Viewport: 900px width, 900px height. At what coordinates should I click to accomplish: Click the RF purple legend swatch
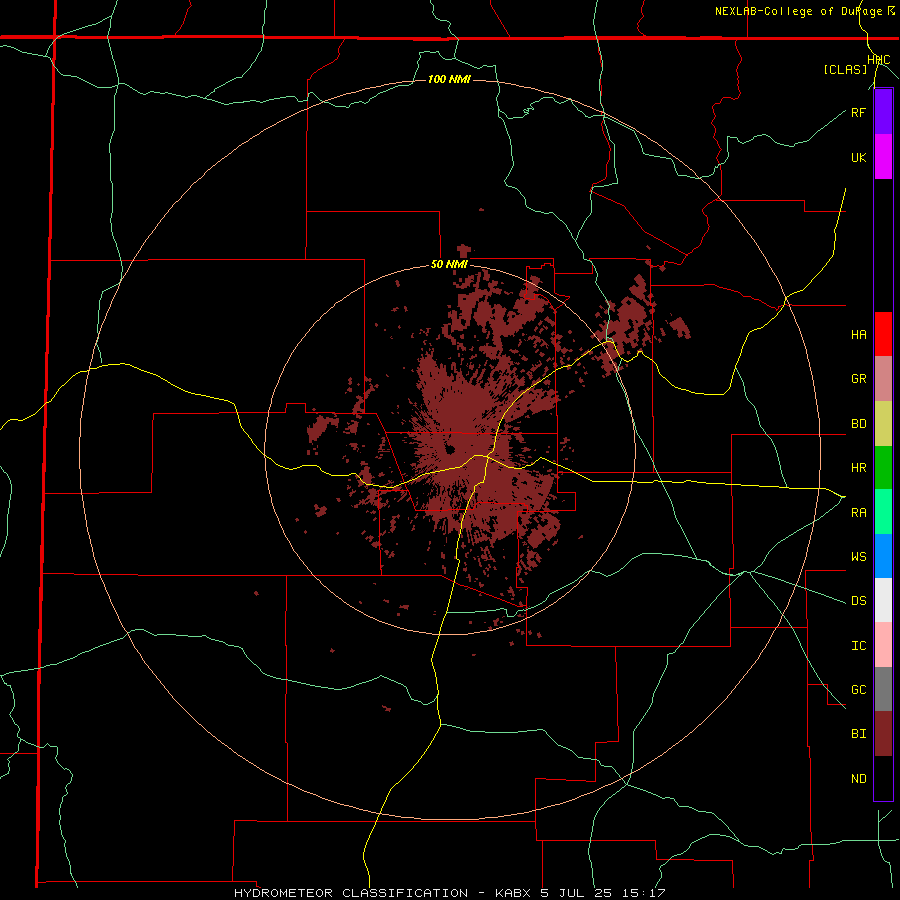click(x=883, y=112)
